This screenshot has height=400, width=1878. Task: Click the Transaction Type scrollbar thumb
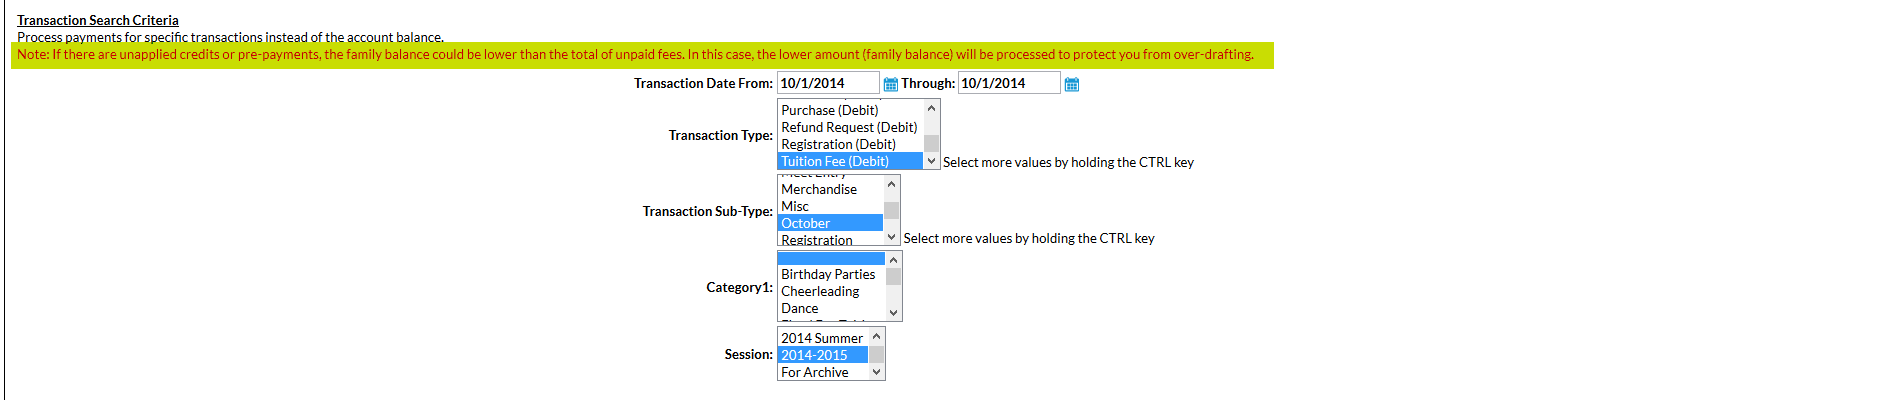pos(931,143)
